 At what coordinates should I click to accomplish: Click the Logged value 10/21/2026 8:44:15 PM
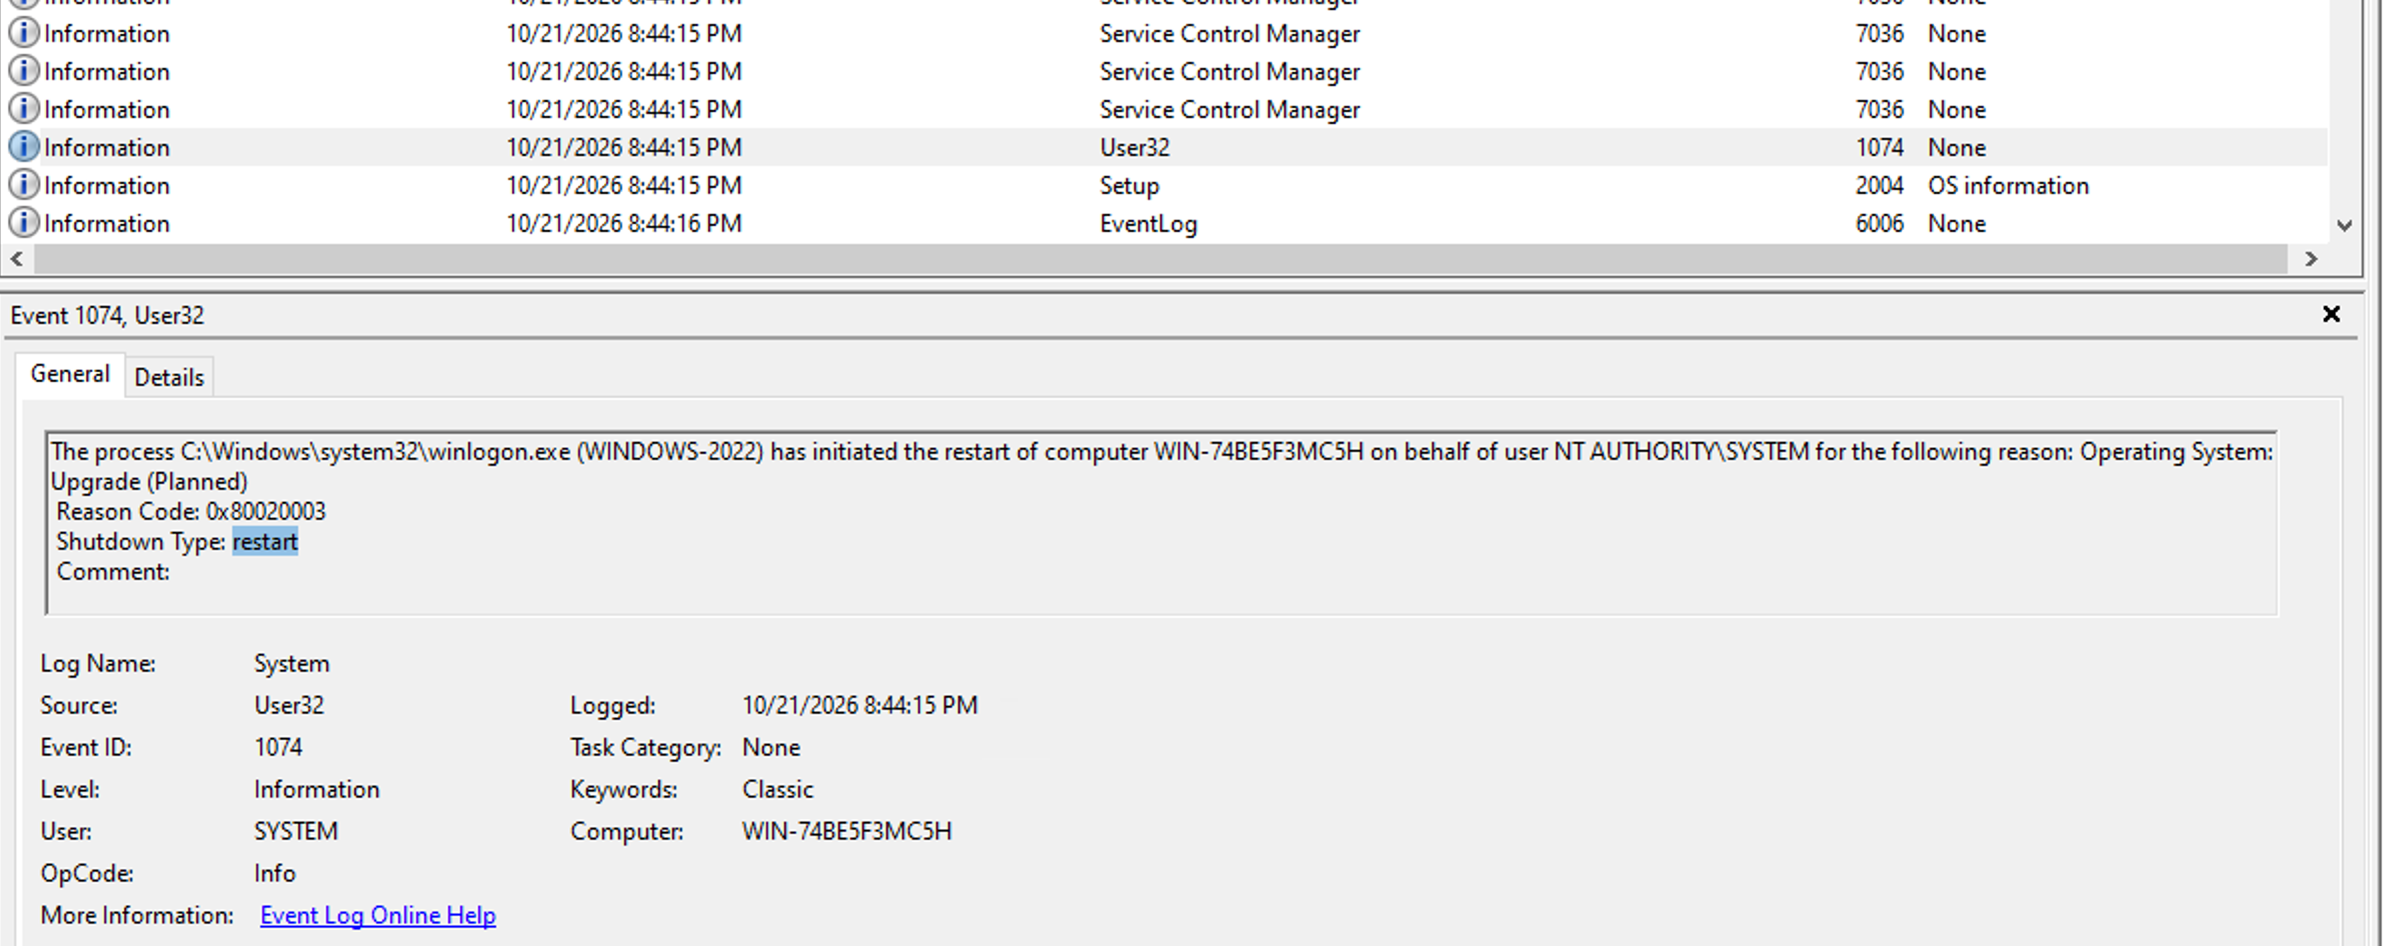tap(860, 705)
